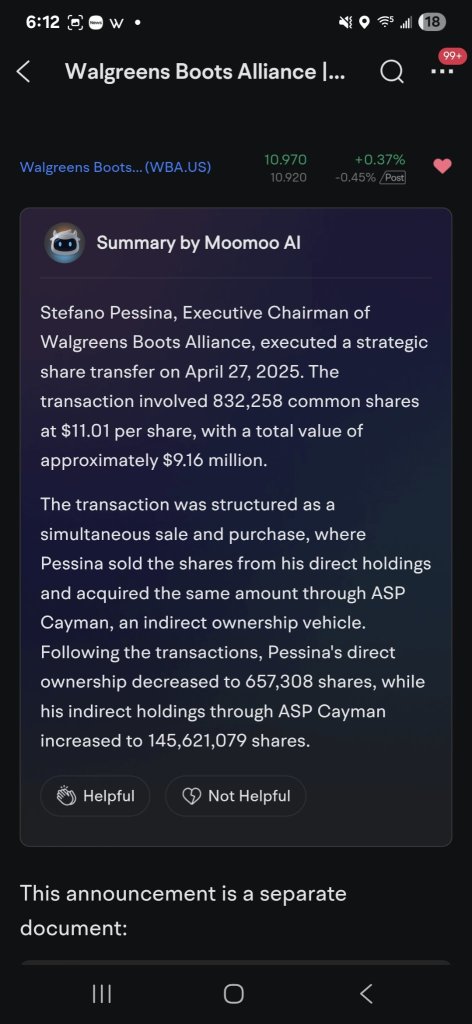
Task: Toggle the pink heart watchlist icon
Action: pyautogui.click(x=443, y=166)
